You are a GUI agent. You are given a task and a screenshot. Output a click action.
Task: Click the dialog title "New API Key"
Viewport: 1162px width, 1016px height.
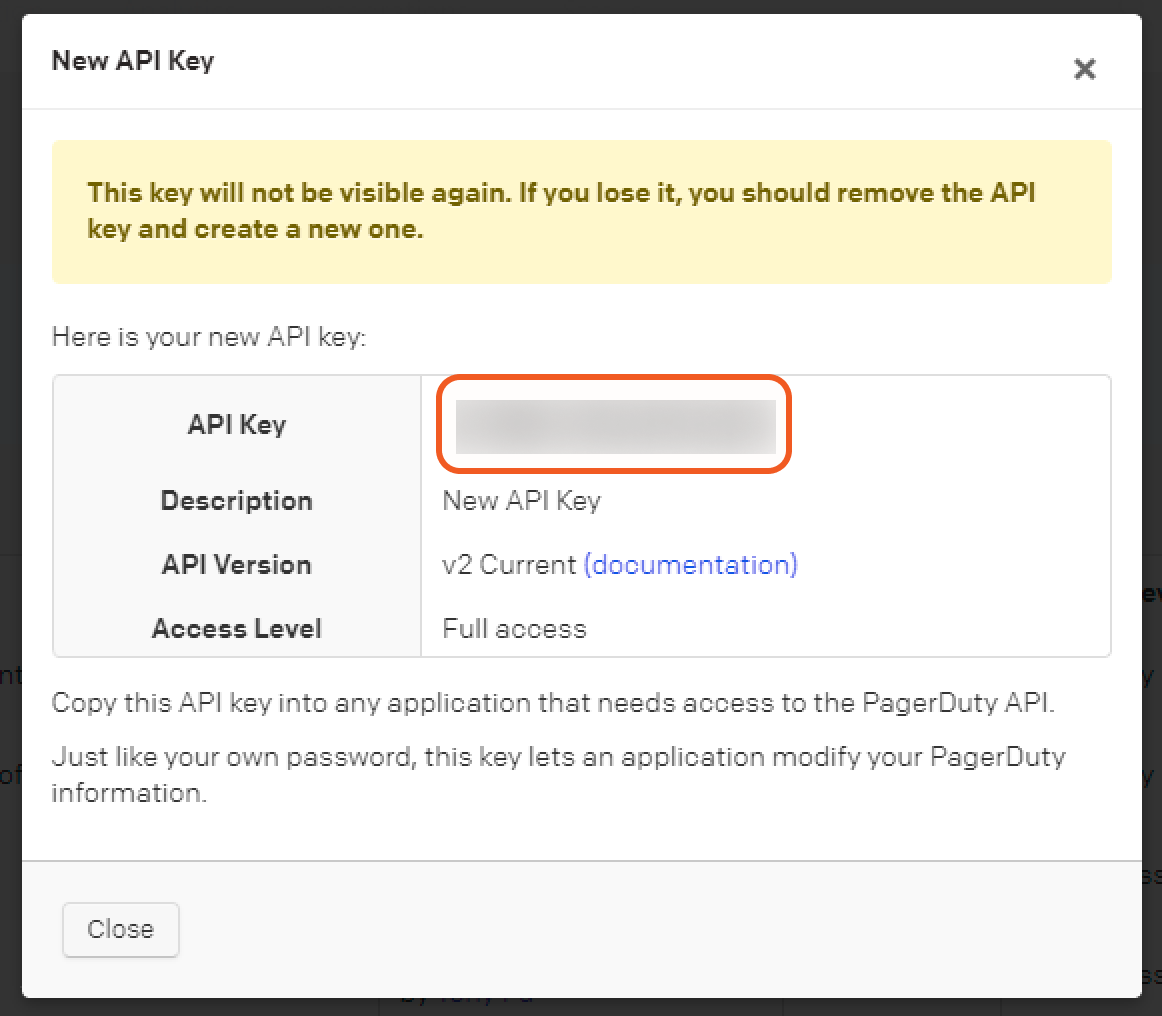tap(133, 61)
